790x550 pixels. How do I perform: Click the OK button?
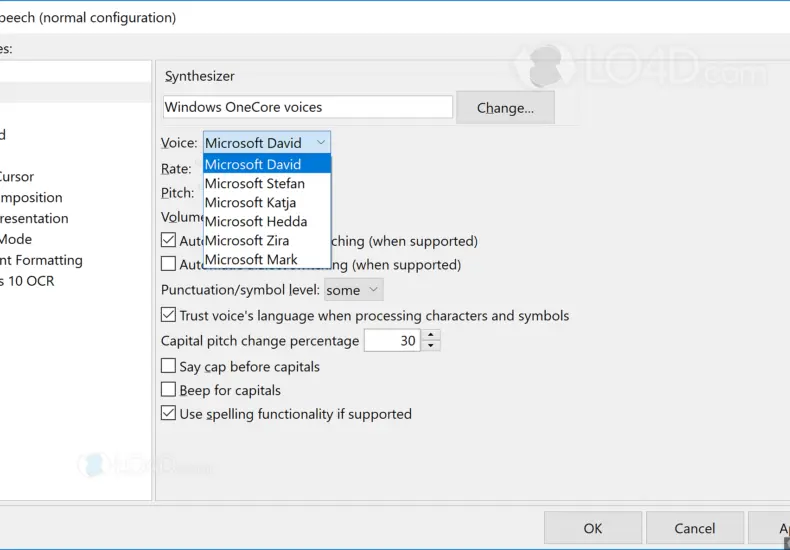(x=592, y=528)
